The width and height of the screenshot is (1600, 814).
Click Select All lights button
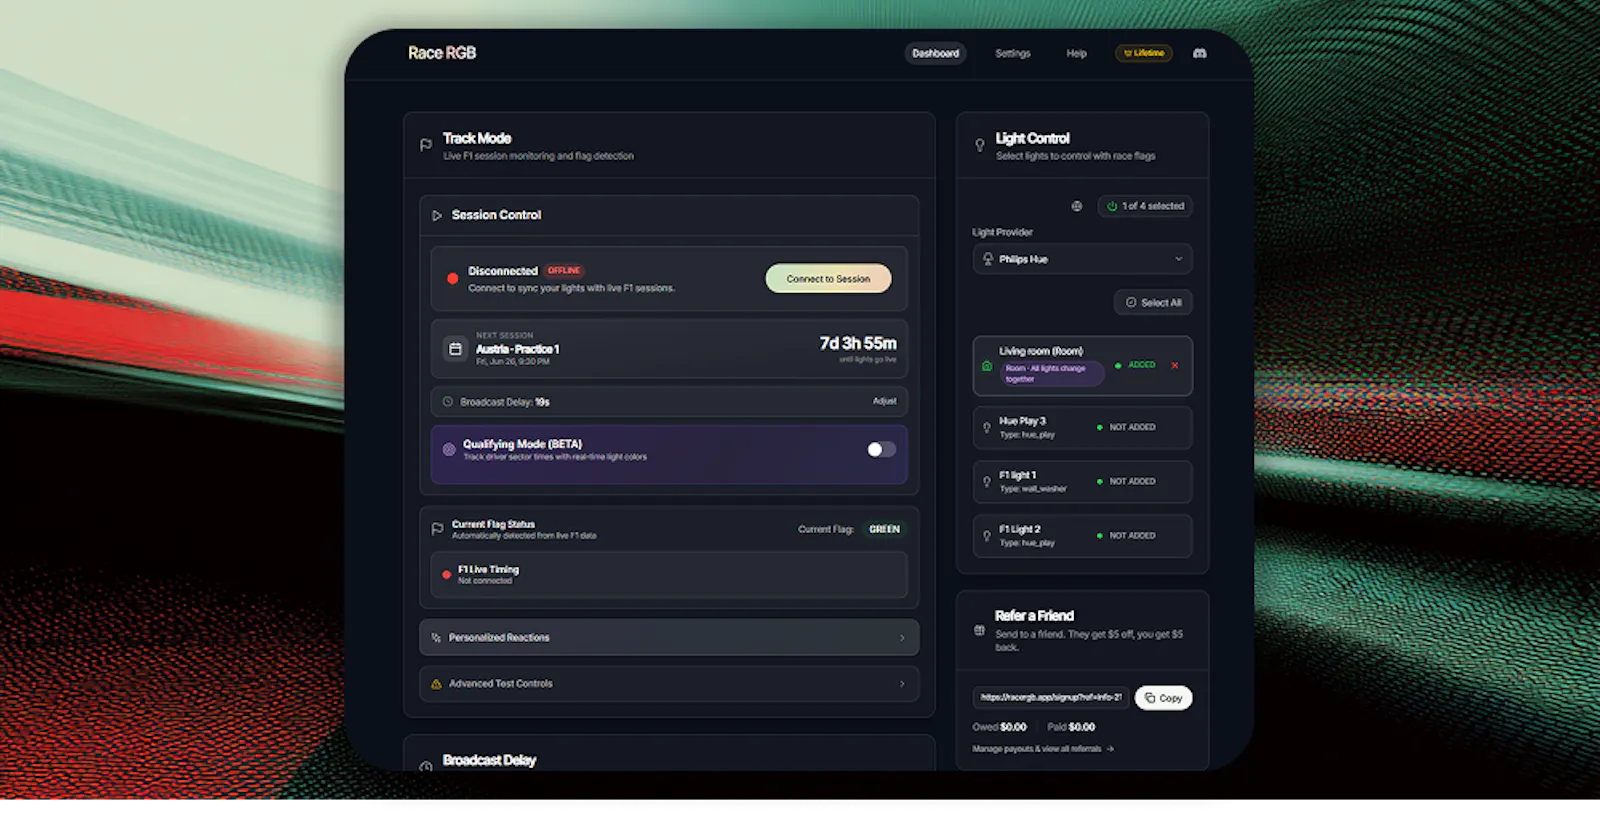coord(1153,302)
